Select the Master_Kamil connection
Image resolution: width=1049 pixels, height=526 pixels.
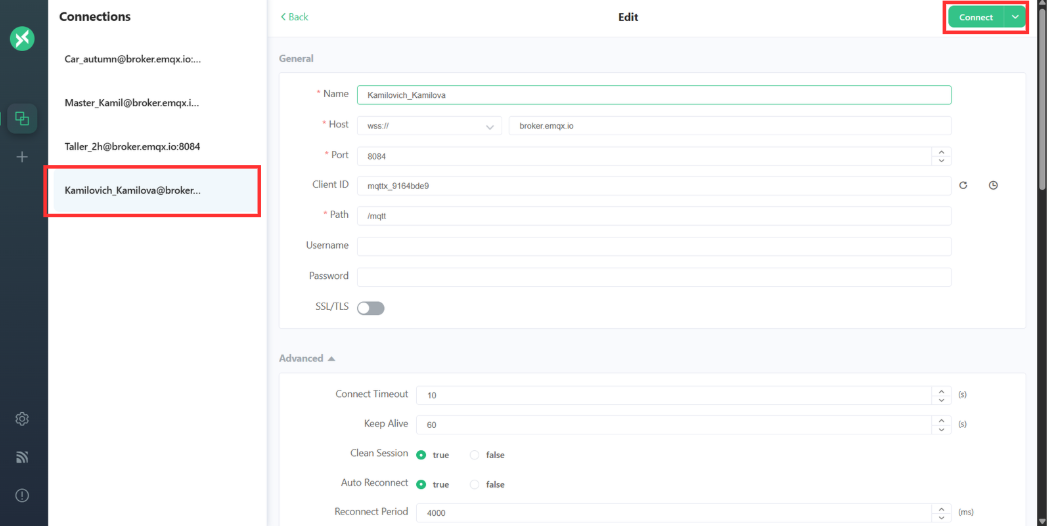pyautogui.click(x=157, y=103)
